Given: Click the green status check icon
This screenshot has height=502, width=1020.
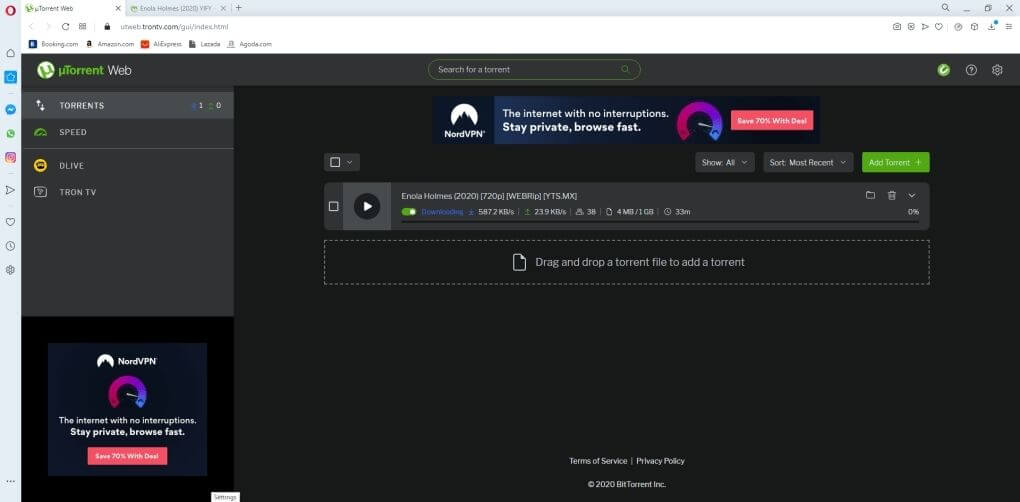Looking at the screenshot, I should tap(943, 70).
